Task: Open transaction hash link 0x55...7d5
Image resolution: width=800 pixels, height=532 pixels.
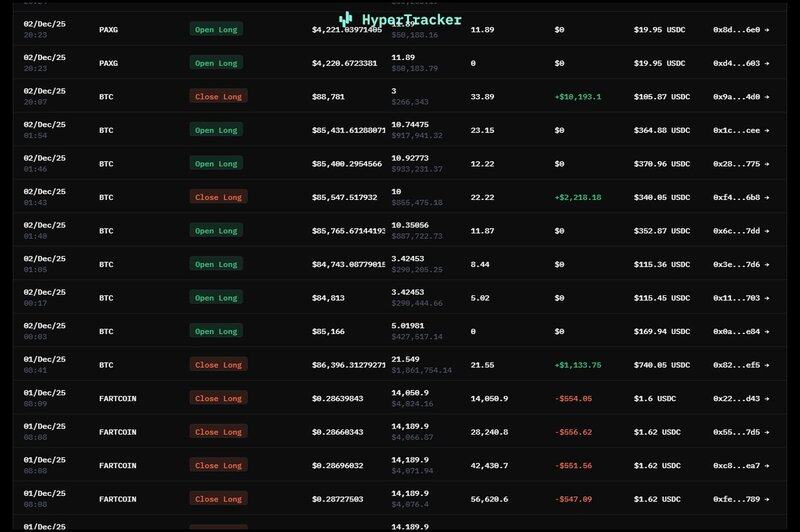Action: (x=736, y=432)
